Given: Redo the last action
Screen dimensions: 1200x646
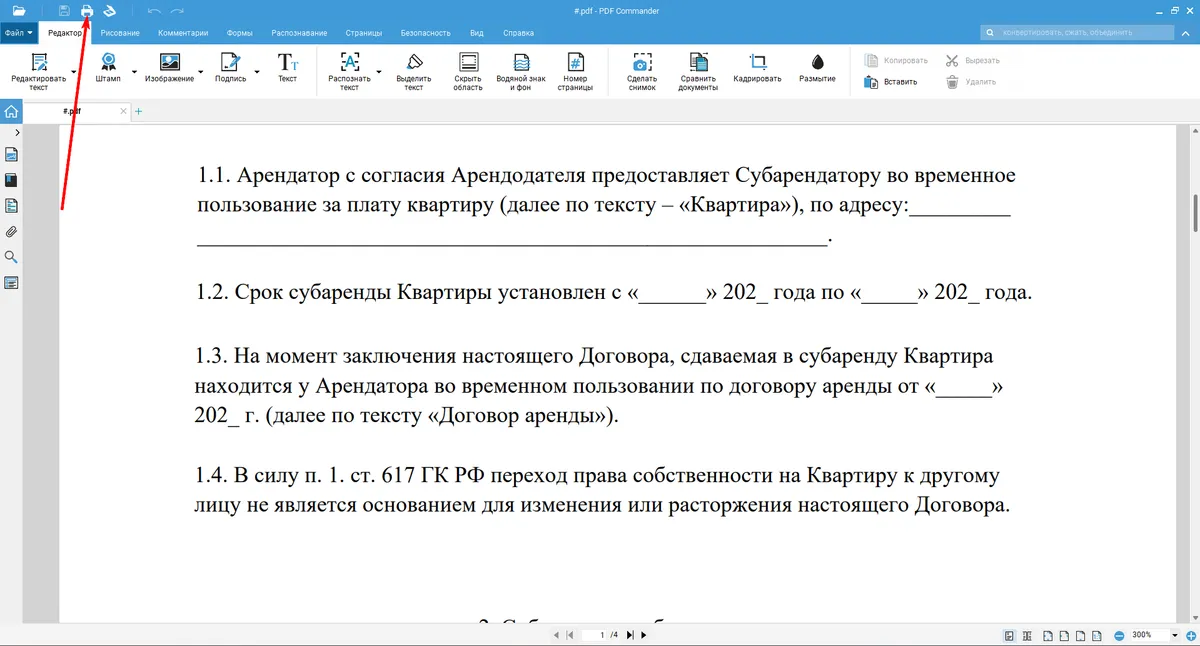Looking at the screenshot, I should 177,11.
